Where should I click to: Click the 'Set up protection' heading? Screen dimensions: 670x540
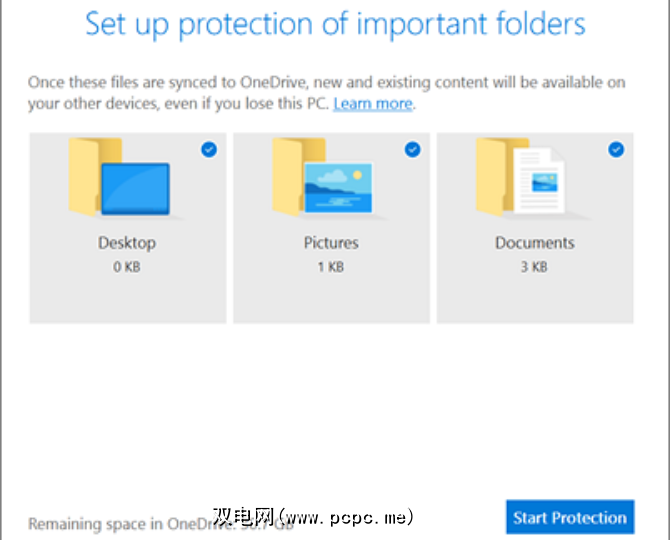pyautogui.click(x=335, y=24)
